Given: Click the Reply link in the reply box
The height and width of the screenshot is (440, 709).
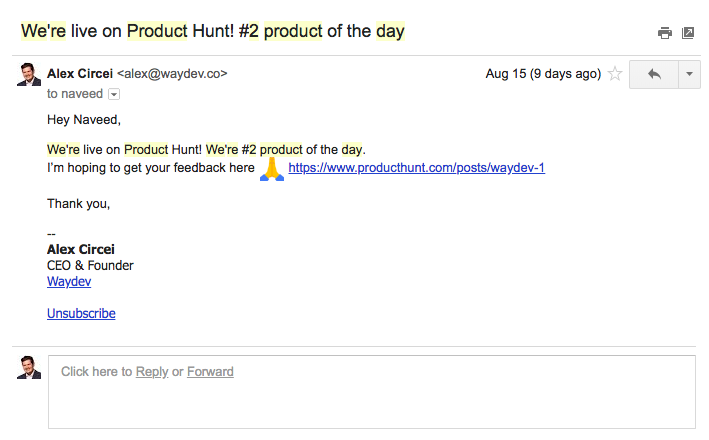Looking at the screenshot, I should click(x=152, y=372).
